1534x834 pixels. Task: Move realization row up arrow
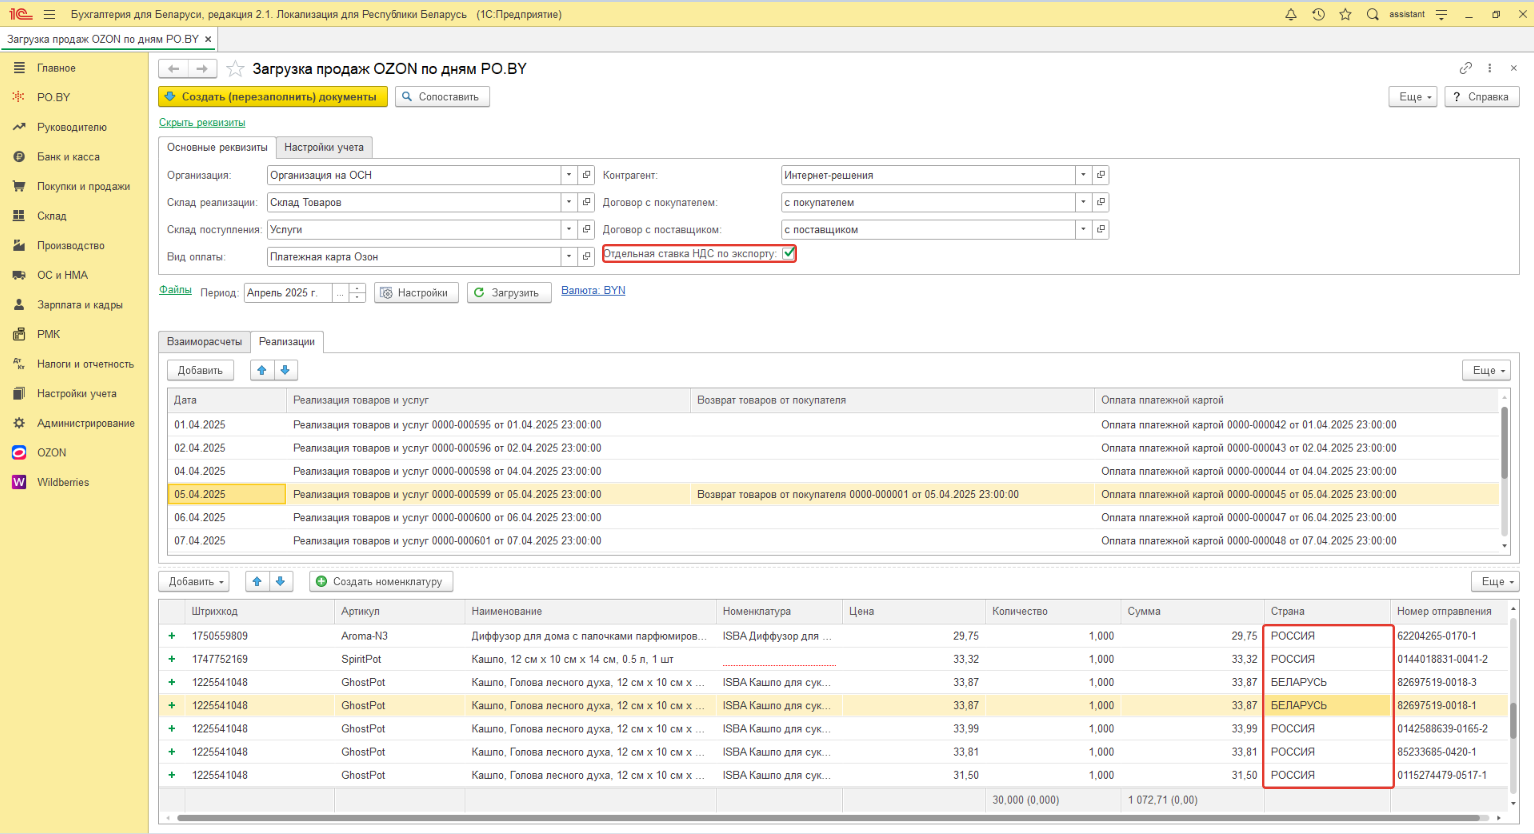pos(261,370)
